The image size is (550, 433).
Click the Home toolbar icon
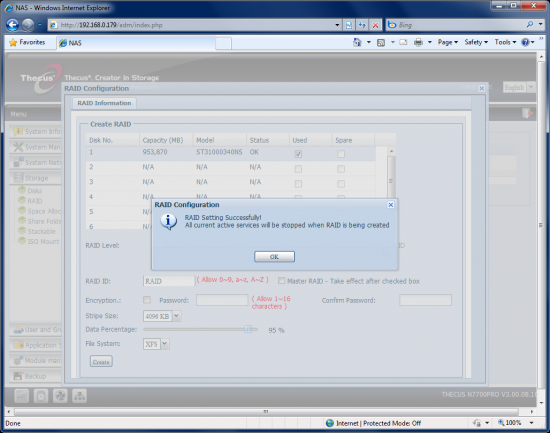coord(357,42)
